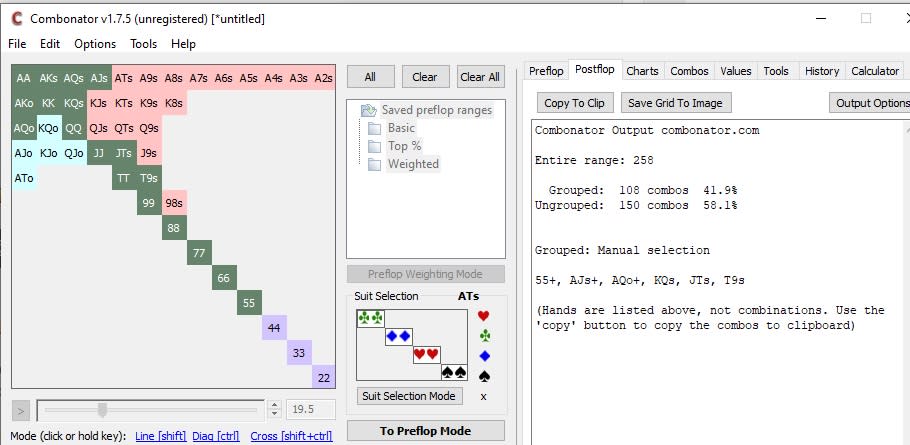Select the AA hand cell
The image size is (910, 445).
pos(24,78)
